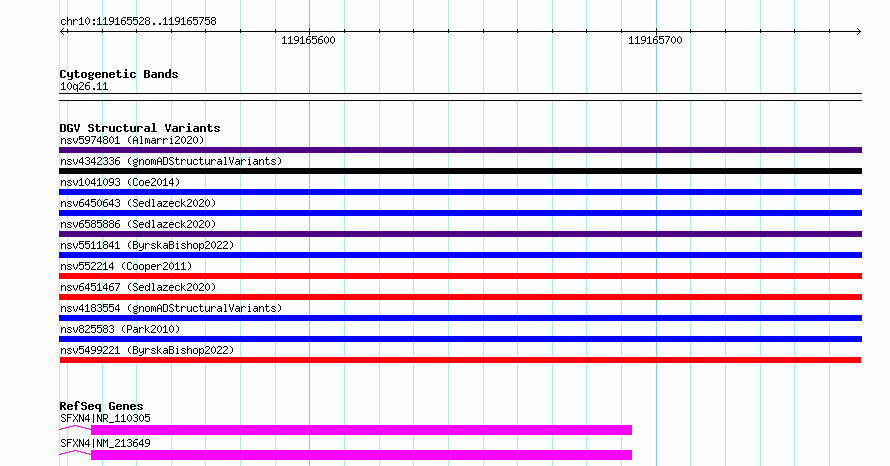Open the nsv1041093 (Coe2014) variant bar

[460, 192]
